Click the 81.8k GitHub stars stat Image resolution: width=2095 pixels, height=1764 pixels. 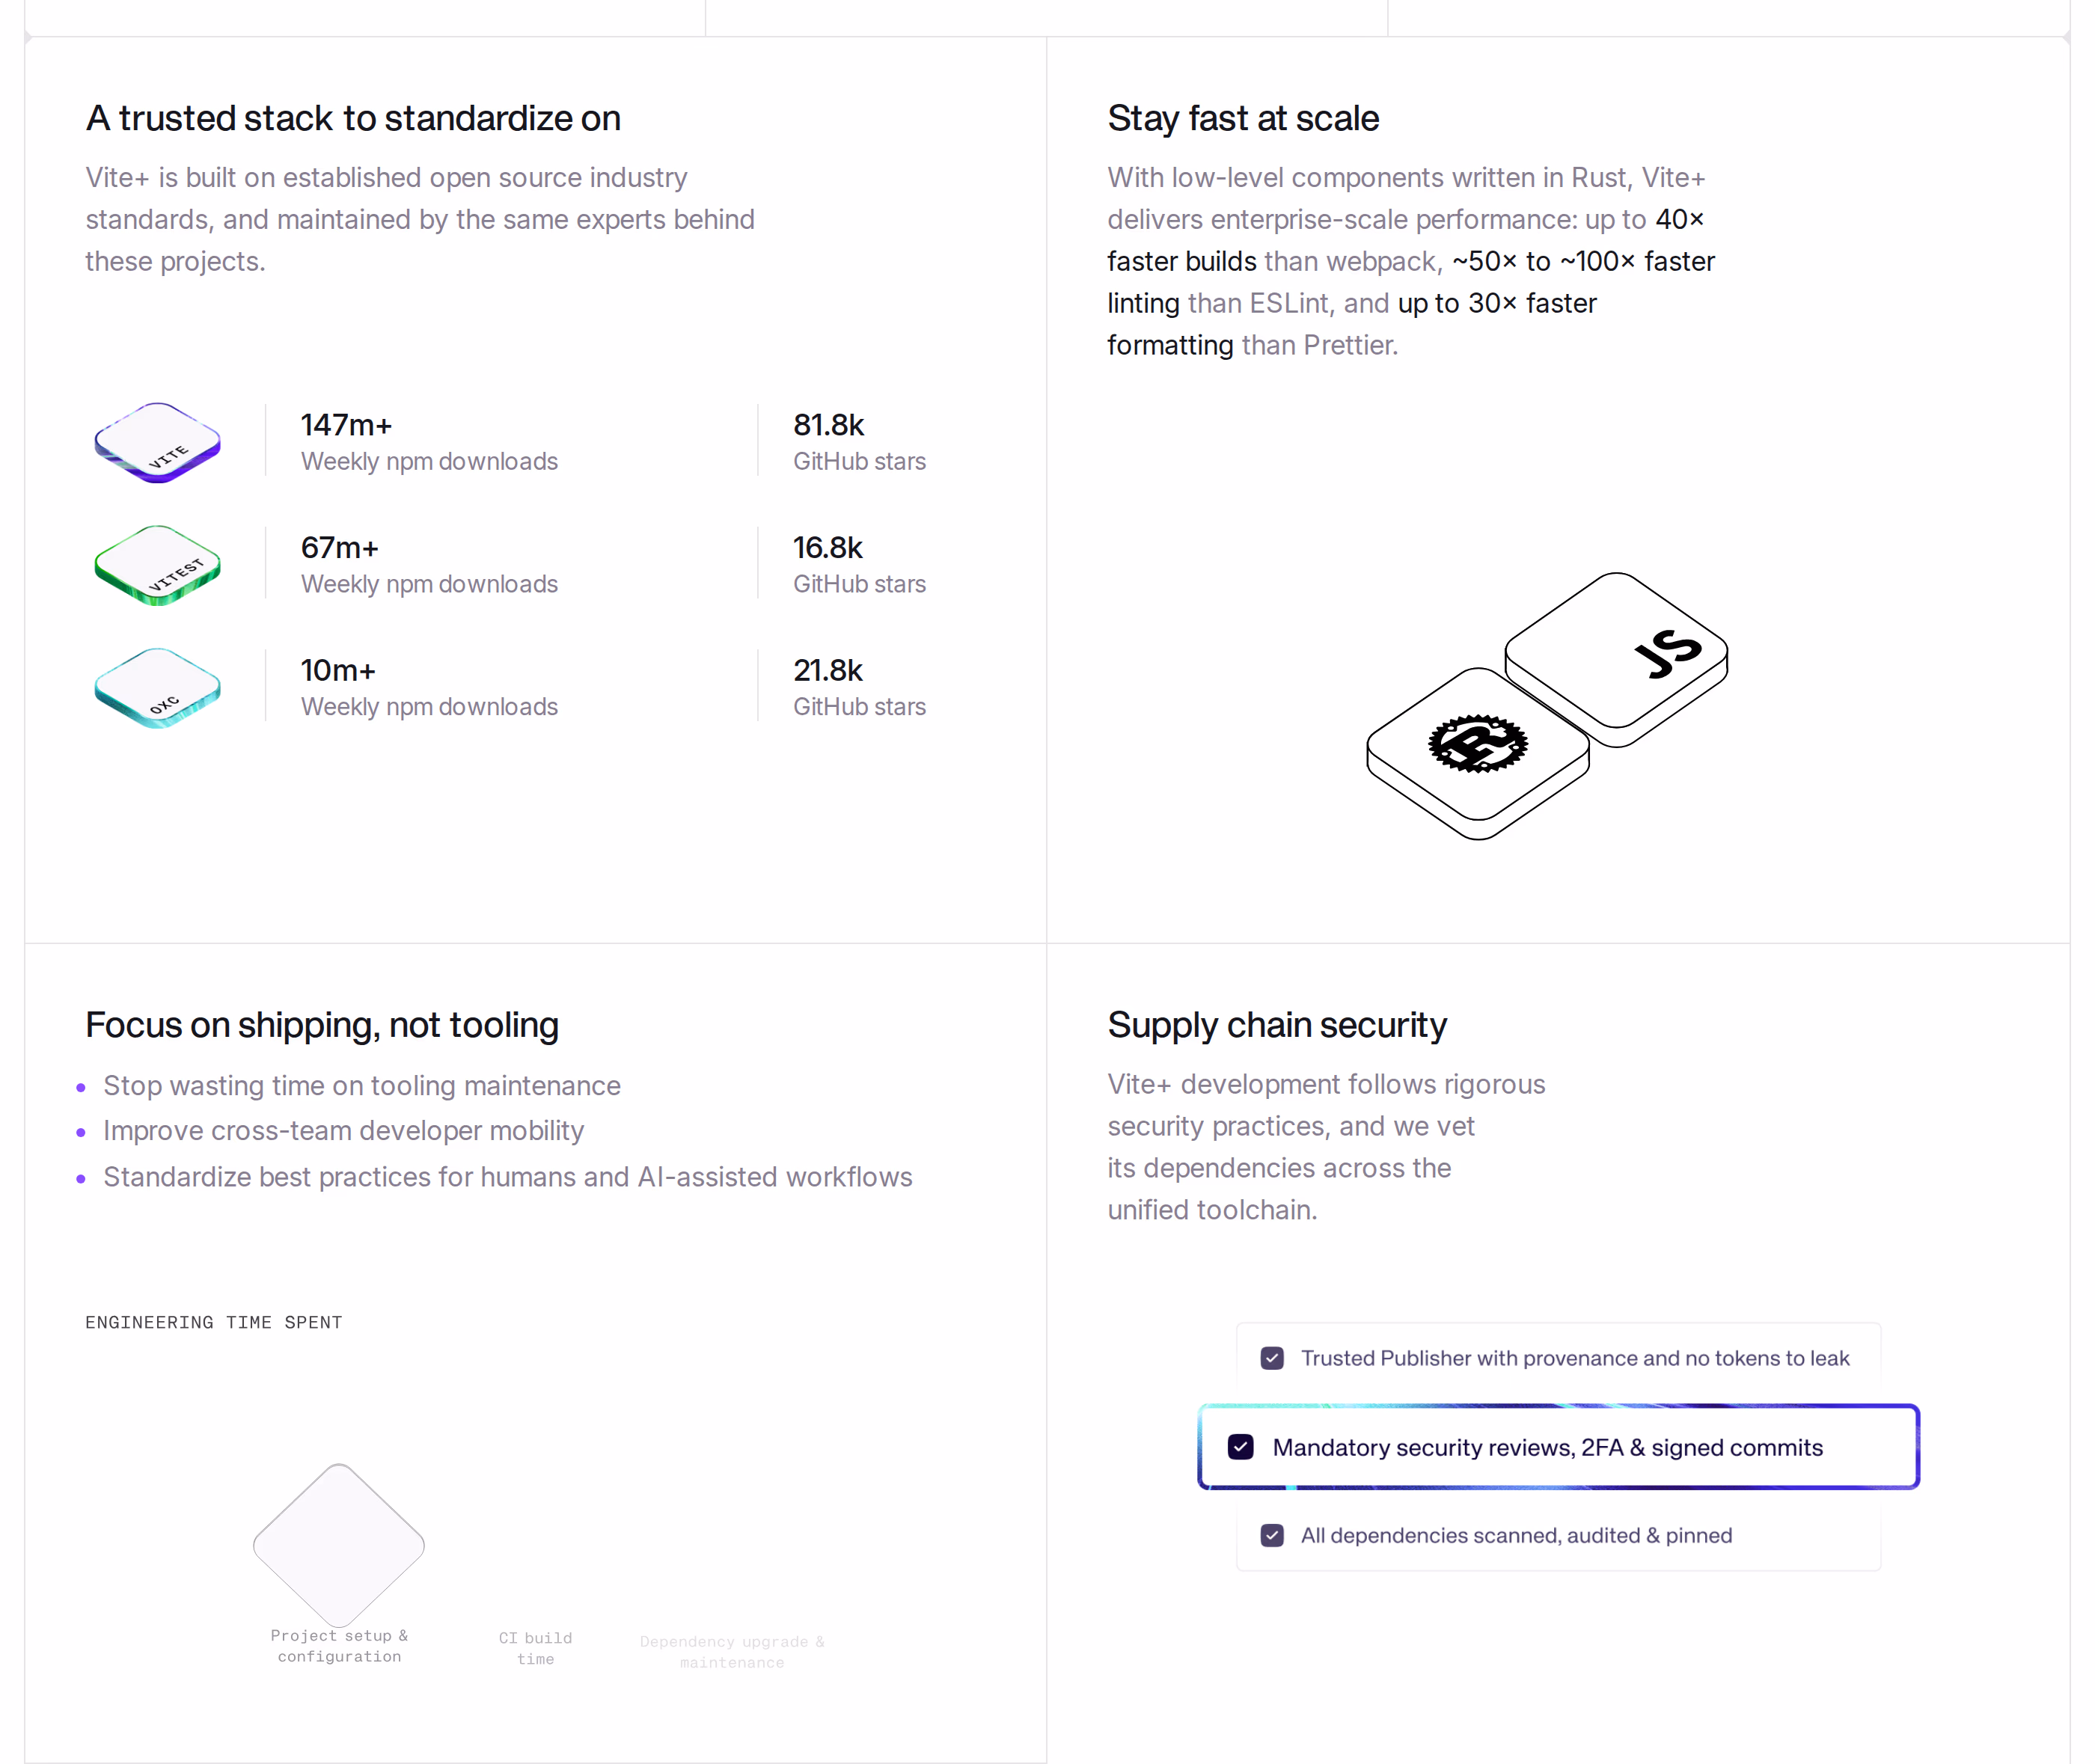859,441
